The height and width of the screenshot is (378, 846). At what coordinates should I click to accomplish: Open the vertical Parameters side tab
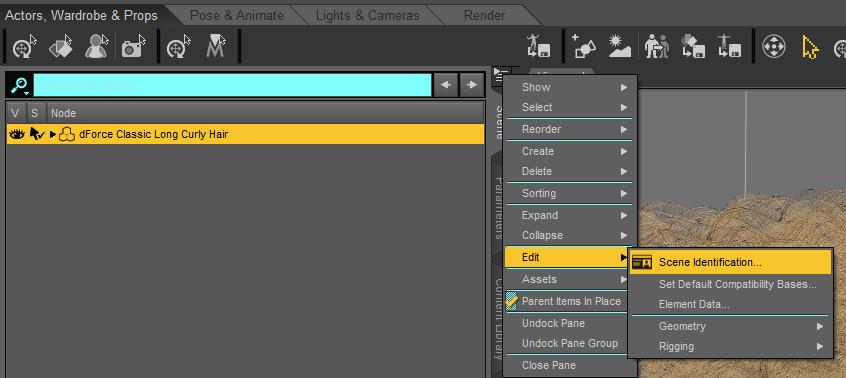[x=500, y=208]
